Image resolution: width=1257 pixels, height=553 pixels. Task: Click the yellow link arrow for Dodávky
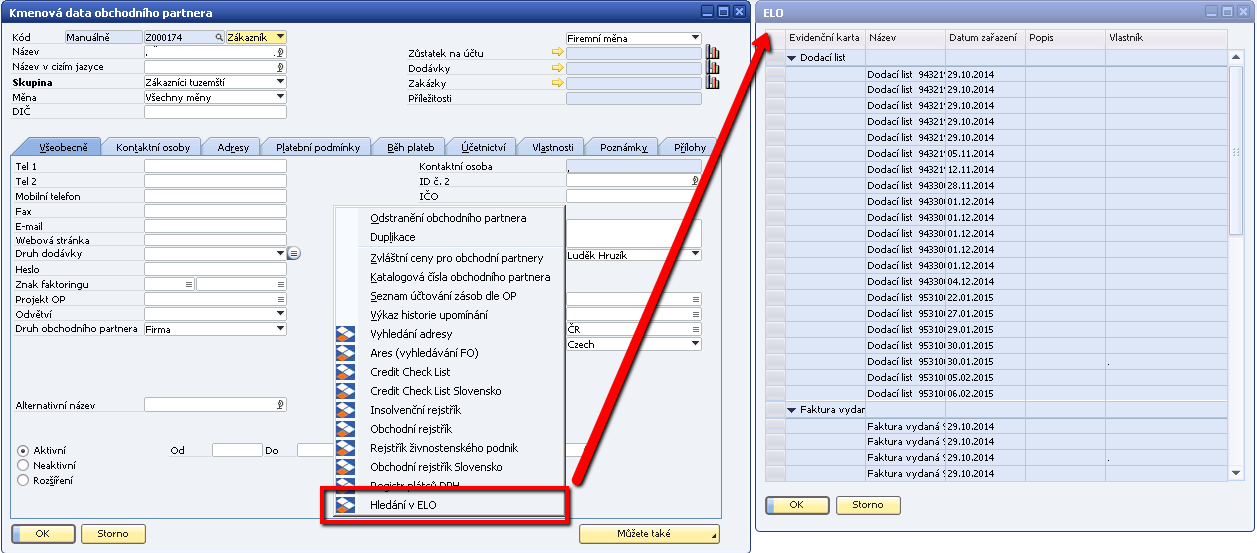point(557,68)
